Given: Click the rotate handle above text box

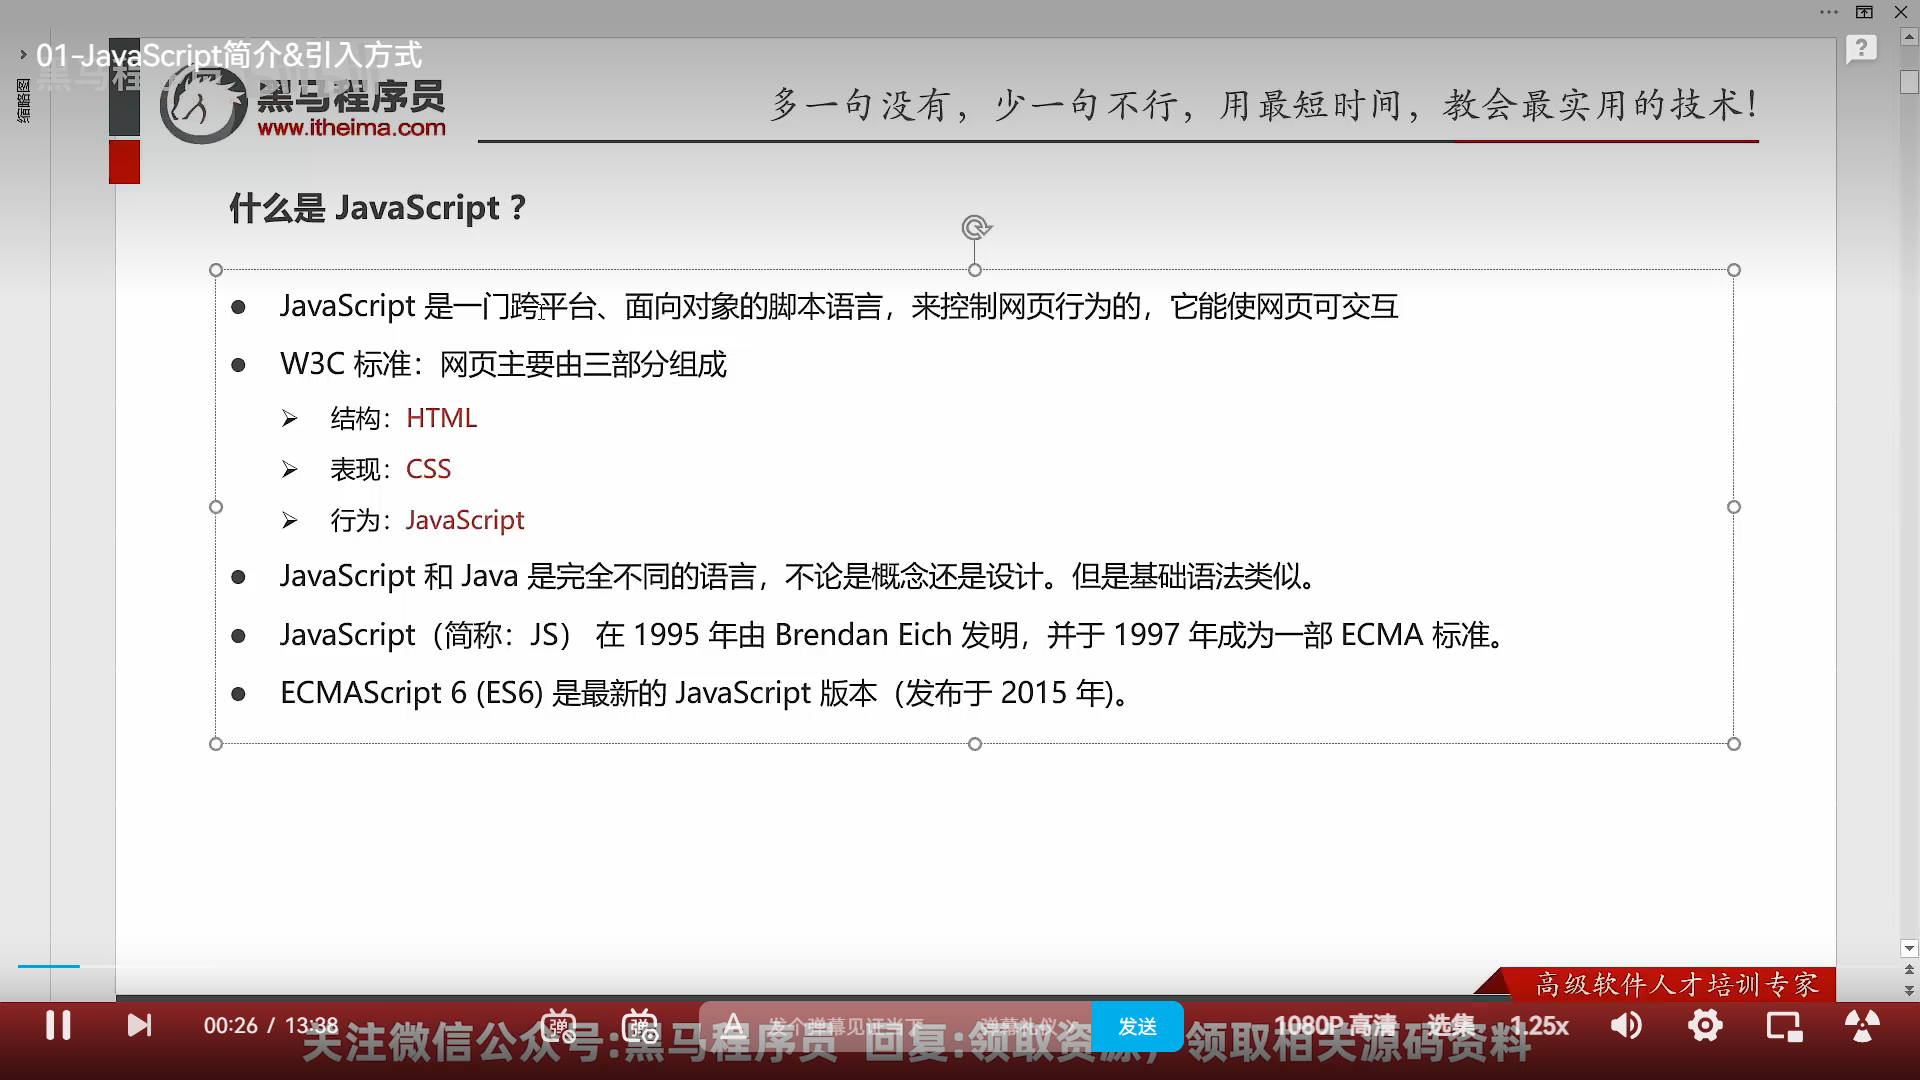Looking at the screenshot, I should click(975, 227).
